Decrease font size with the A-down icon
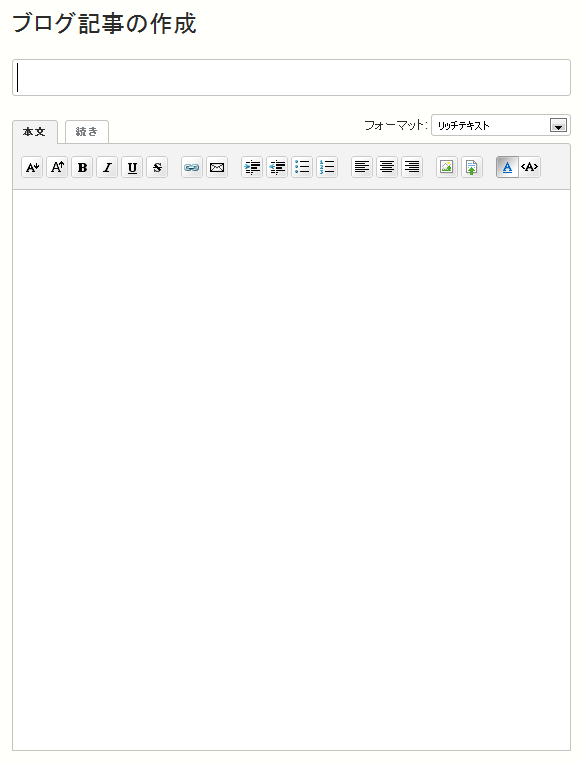This screenshot has width=583, height=764. [32, 167]
